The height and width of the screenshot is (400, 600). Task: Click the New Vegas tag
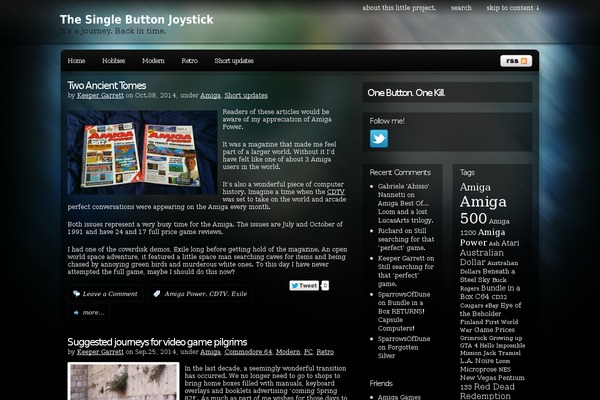tap(478, 378)
